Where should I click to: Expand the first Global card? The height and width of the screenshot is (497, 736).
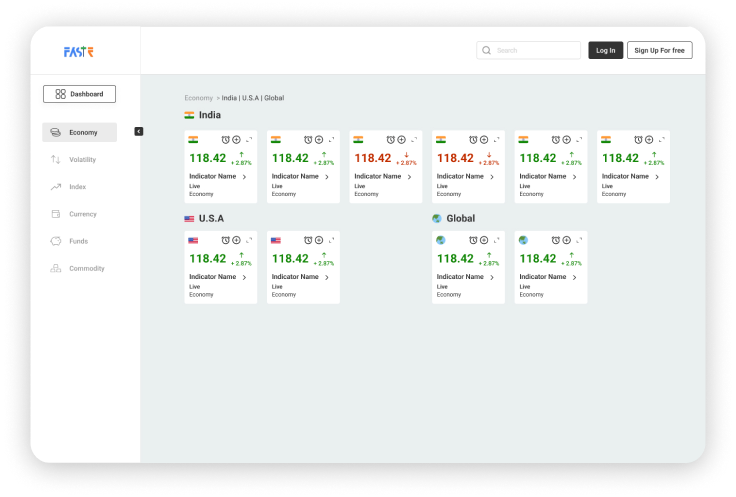click(x=497, y=240)
